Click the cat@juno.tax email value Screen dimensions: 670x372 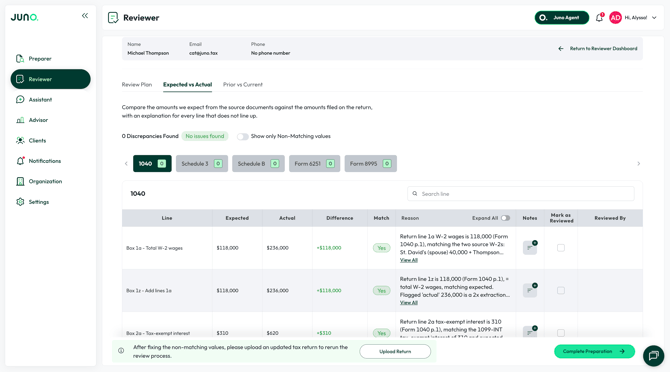(203, 53)
